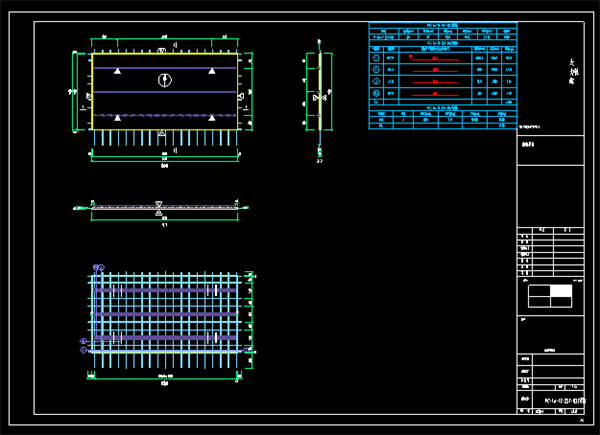
Task: Click the right callout bubble above the reinforcement plan
Action: coord(101,267)
